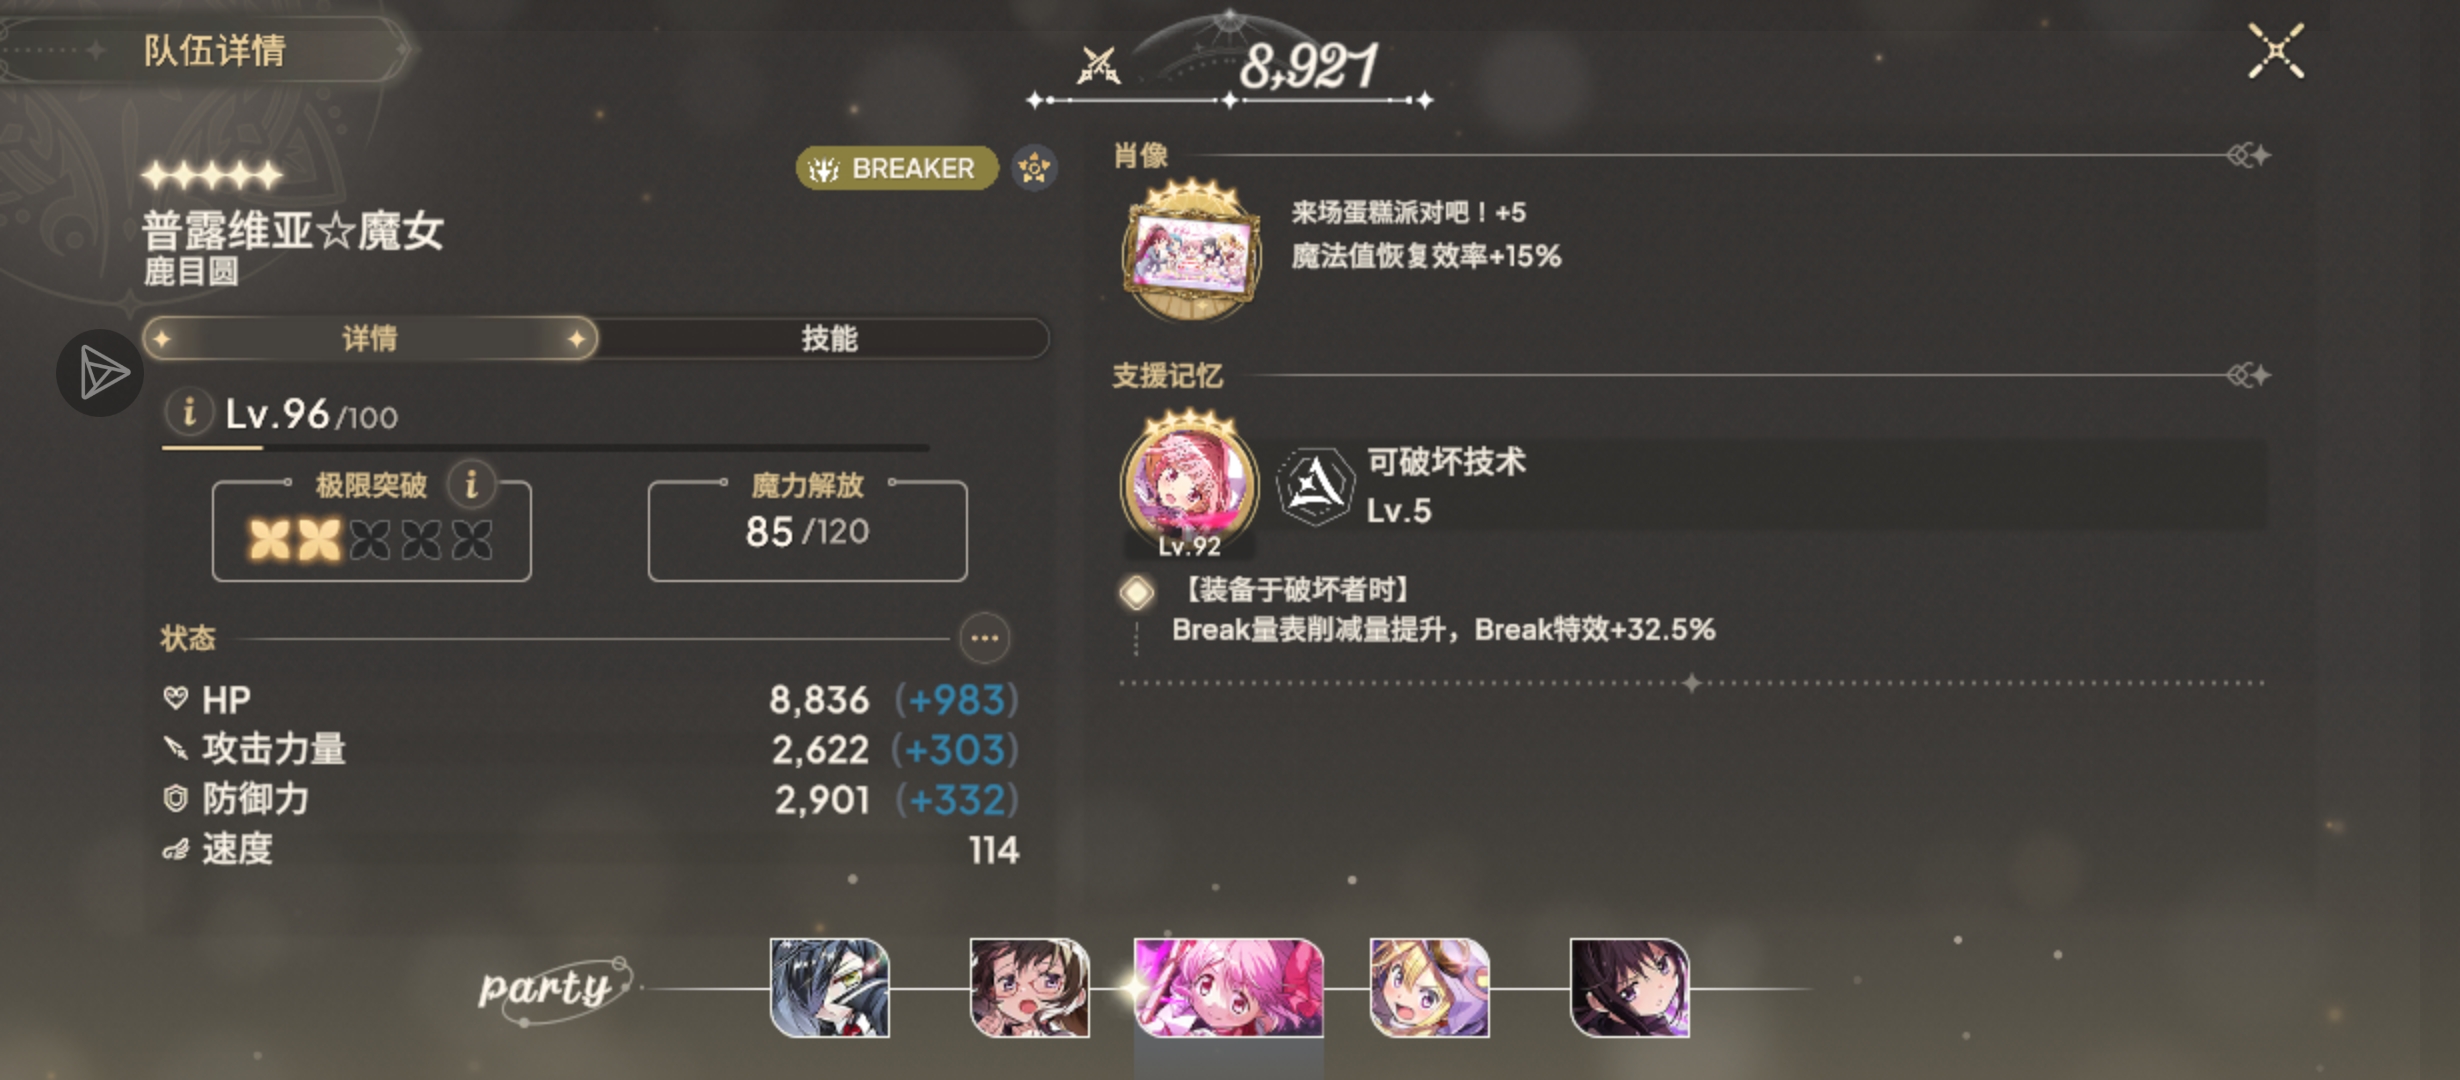Click the level experience progress bar
Viewport: 2460px width, 1080px height.
(546, 447)
